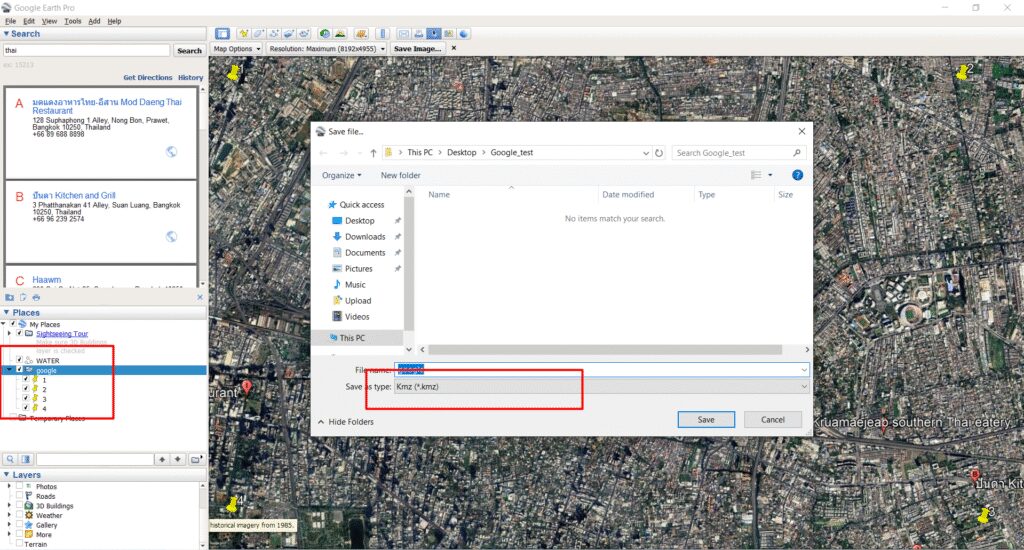Open the Add menu
The image size is (1024, 550).
tap(94, 21)
